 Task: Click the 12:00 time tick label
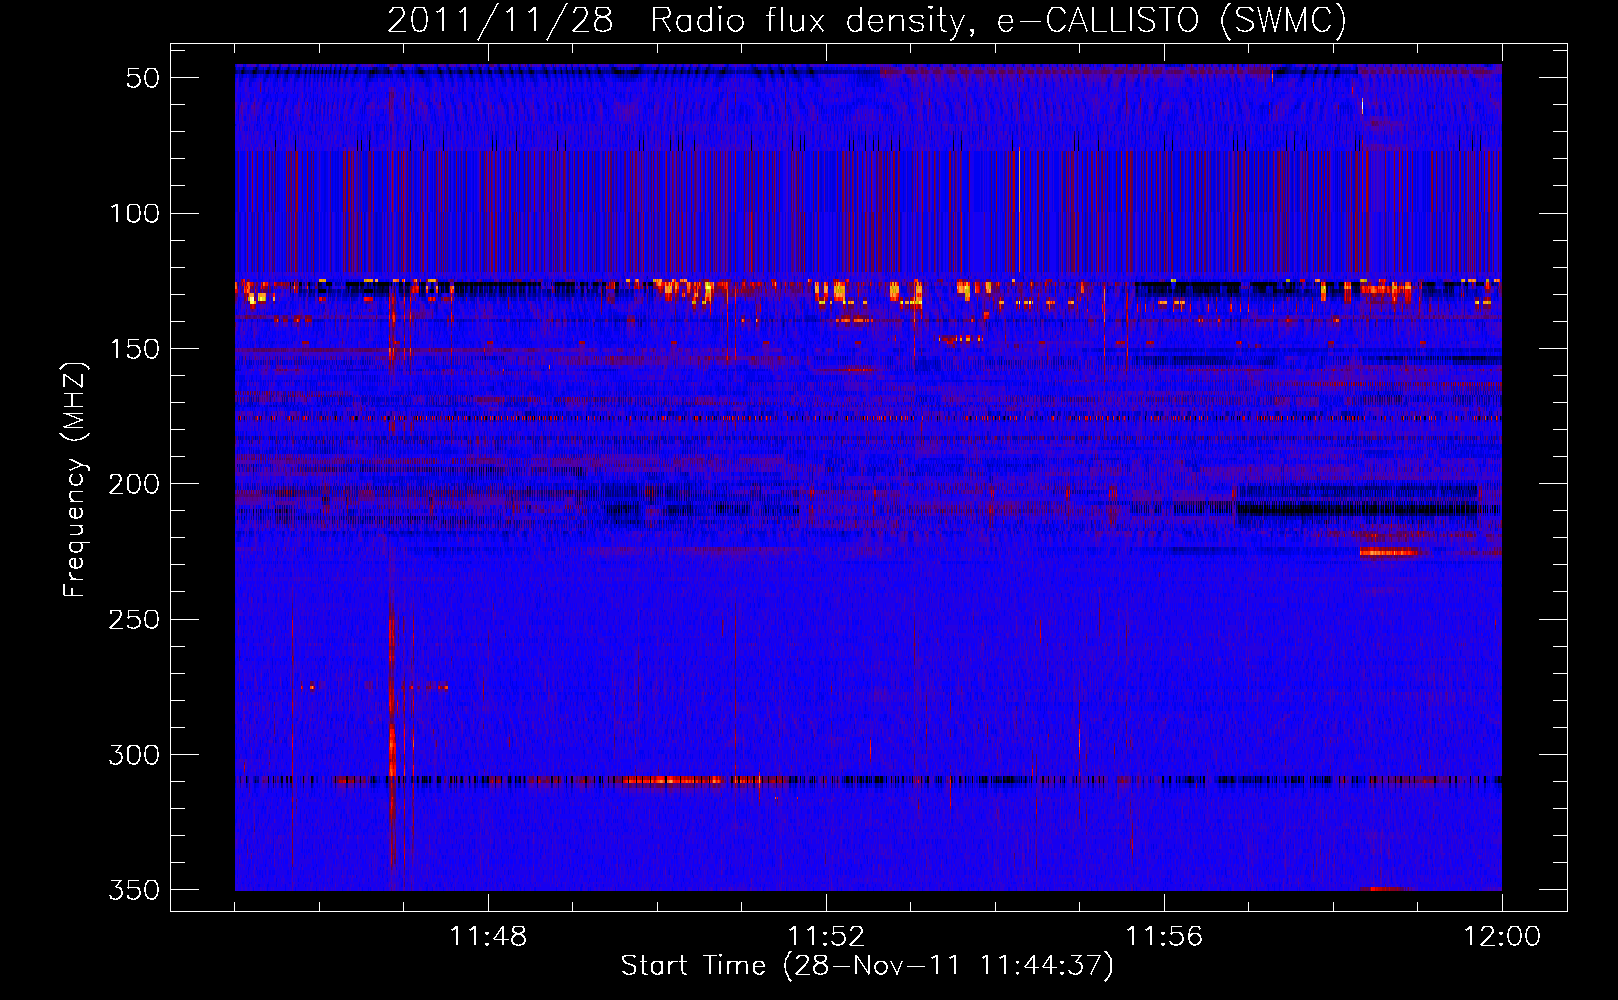pos(1502,936)
